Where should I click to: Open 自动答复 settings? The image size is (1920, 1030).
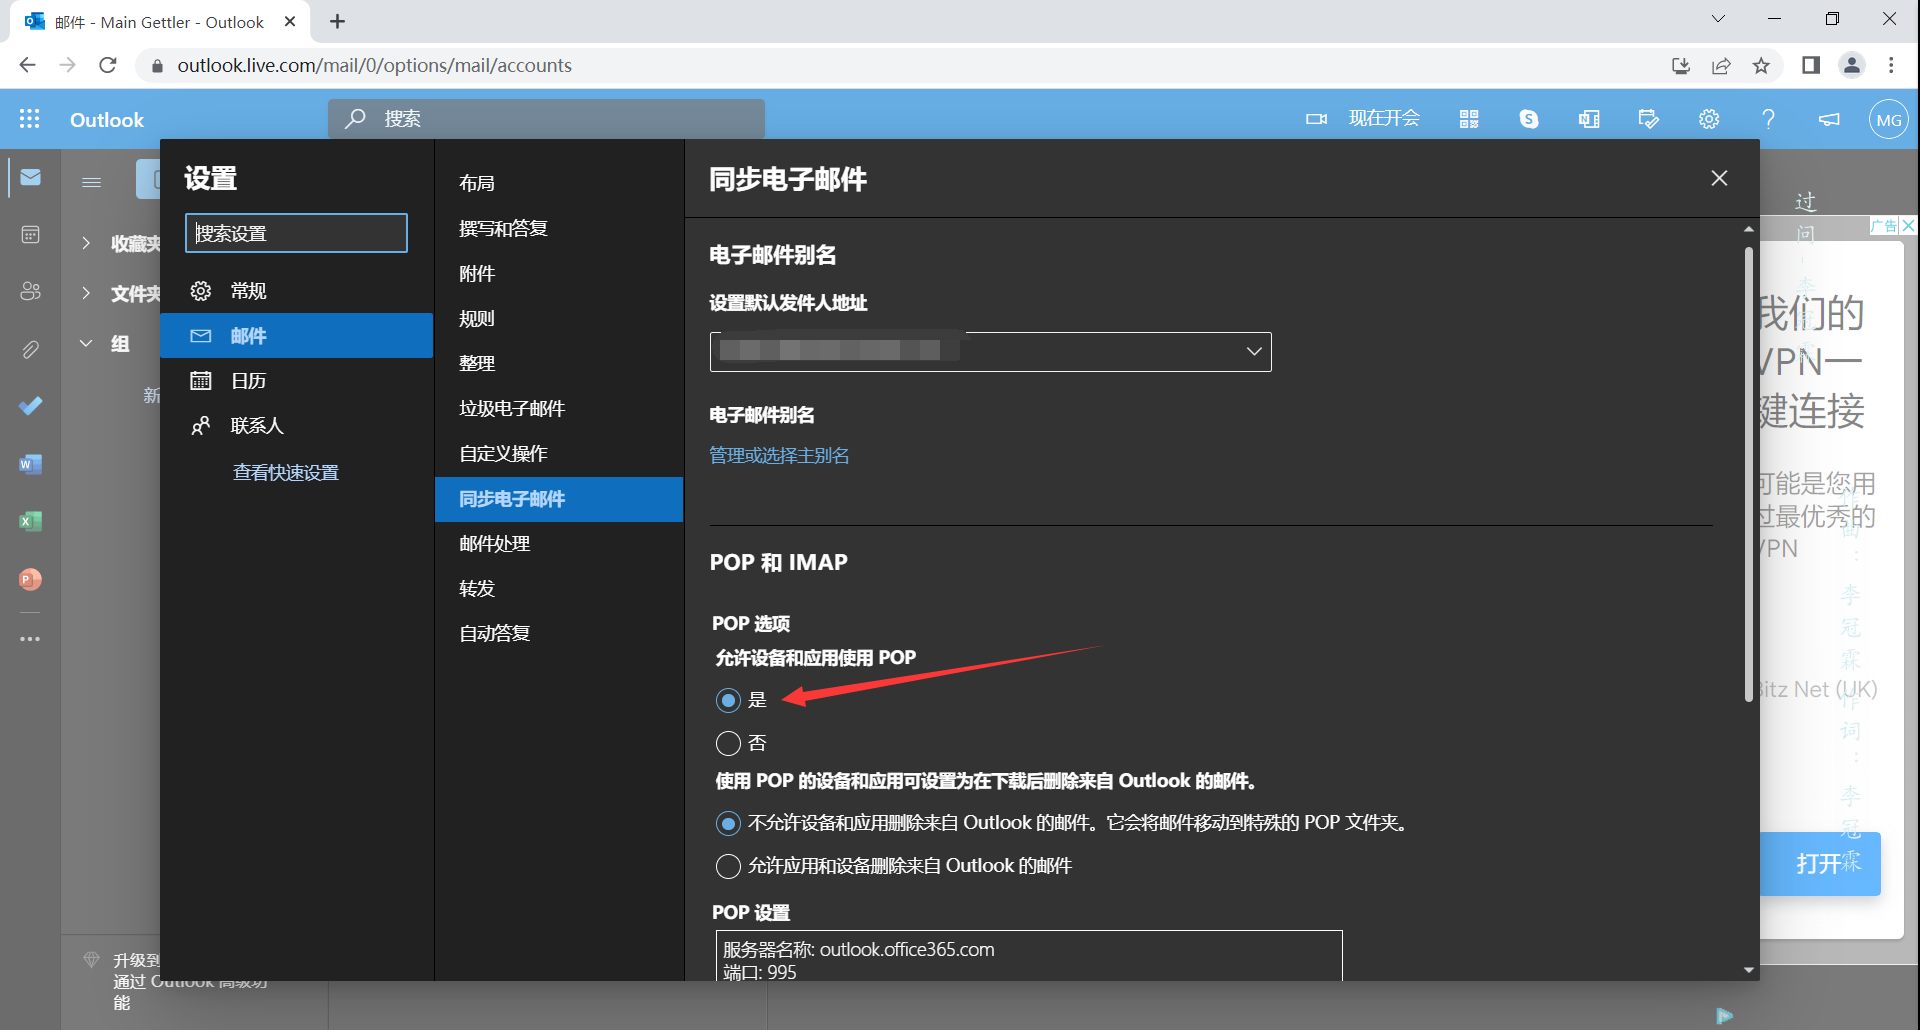coord(559,634)
